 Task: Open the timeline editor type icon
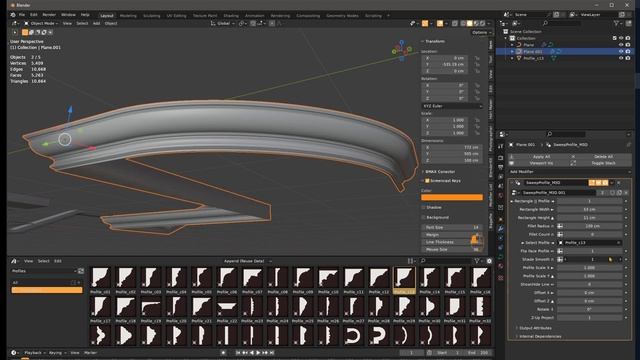(14, 353)
